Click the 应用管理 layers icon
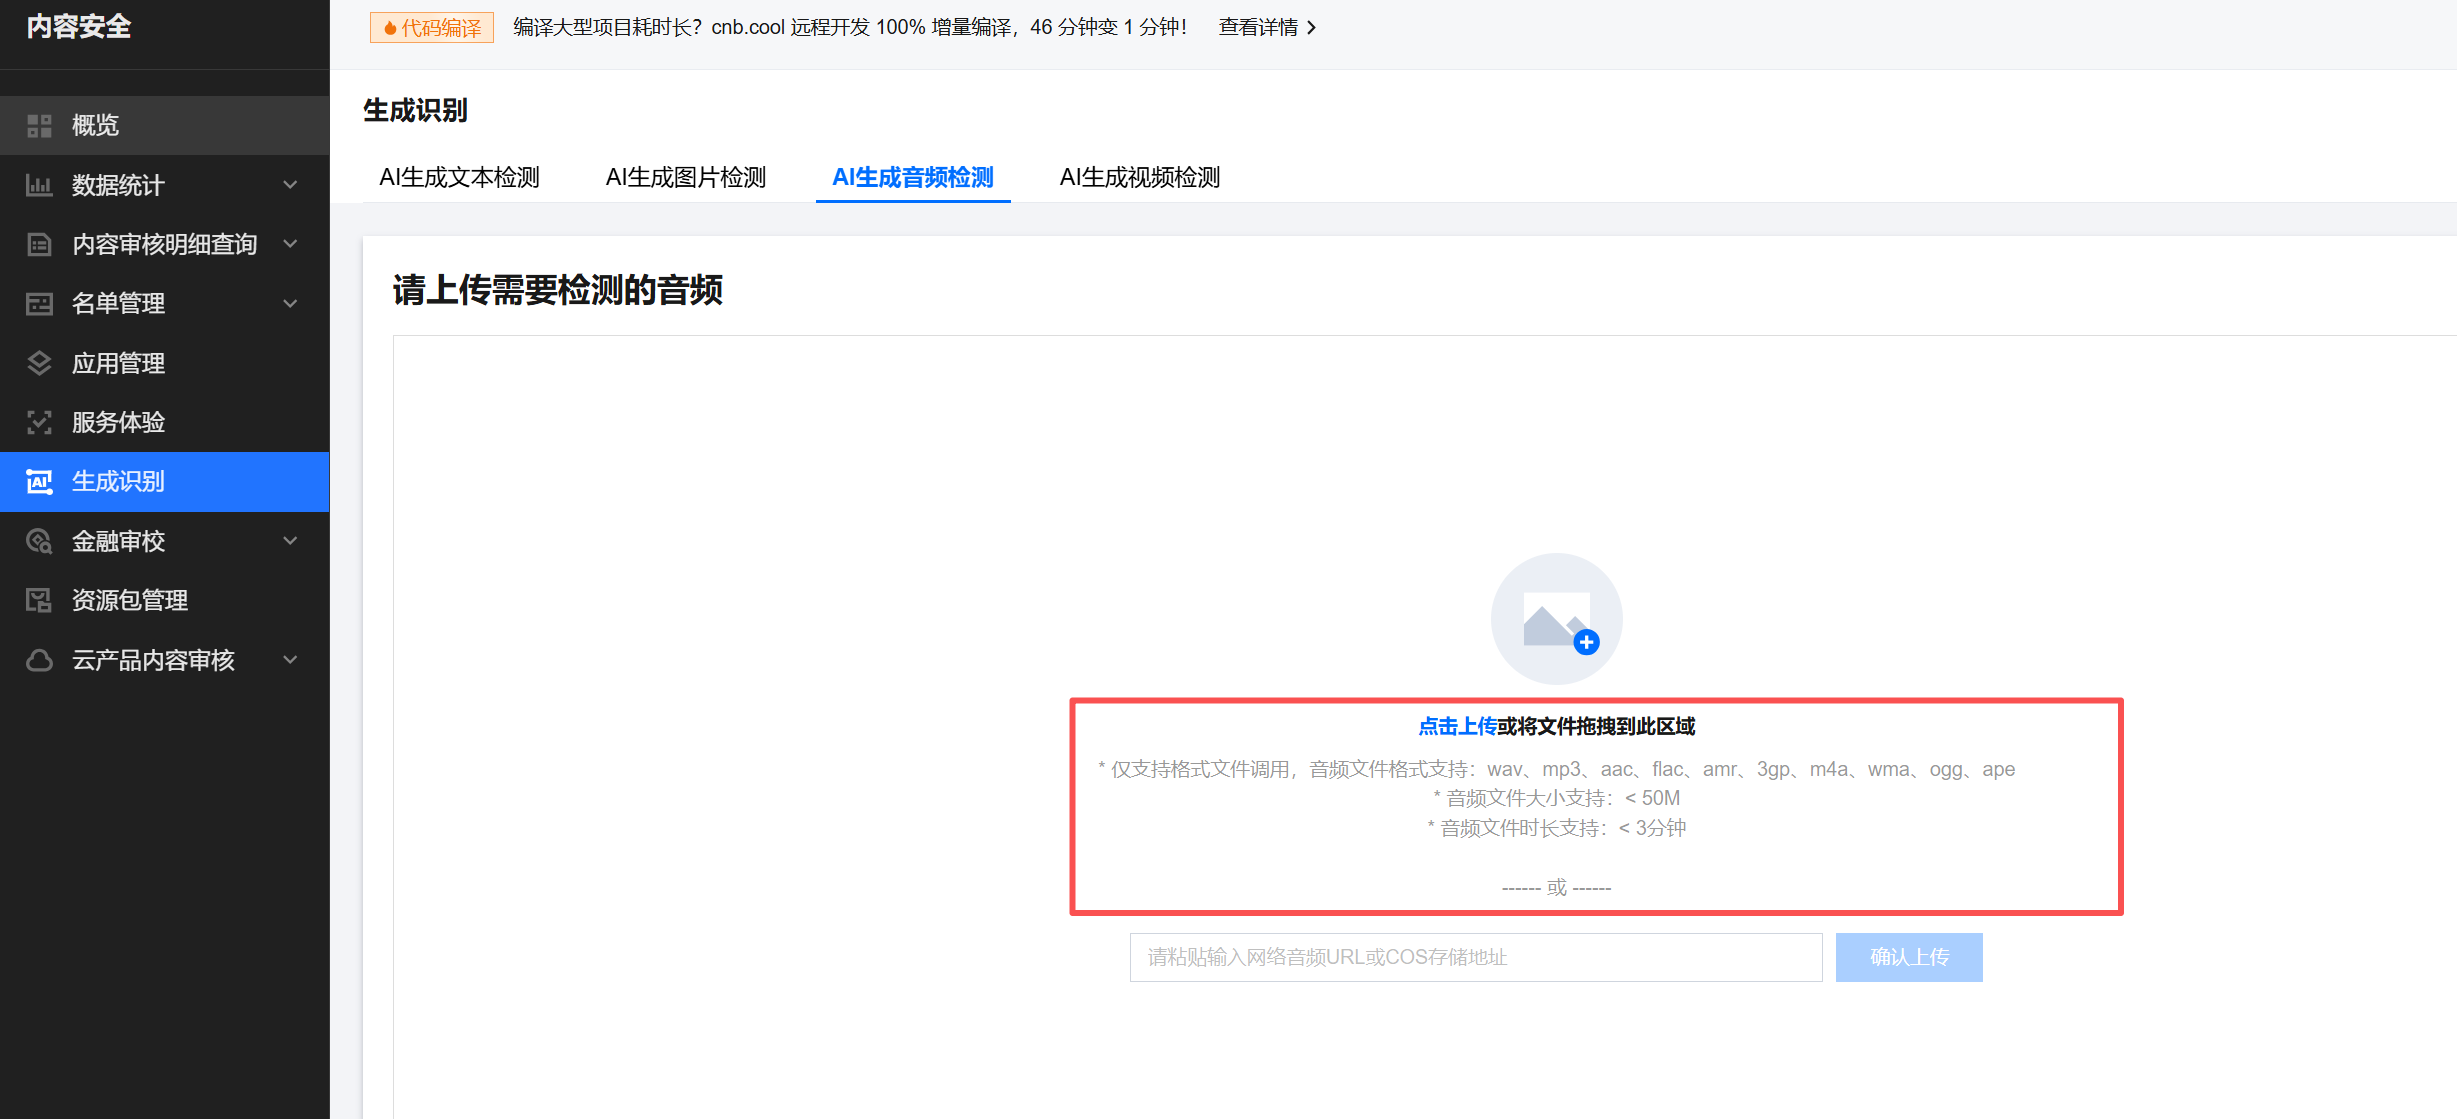Viewport: 2457px width, 1119px height. [39, 363]
